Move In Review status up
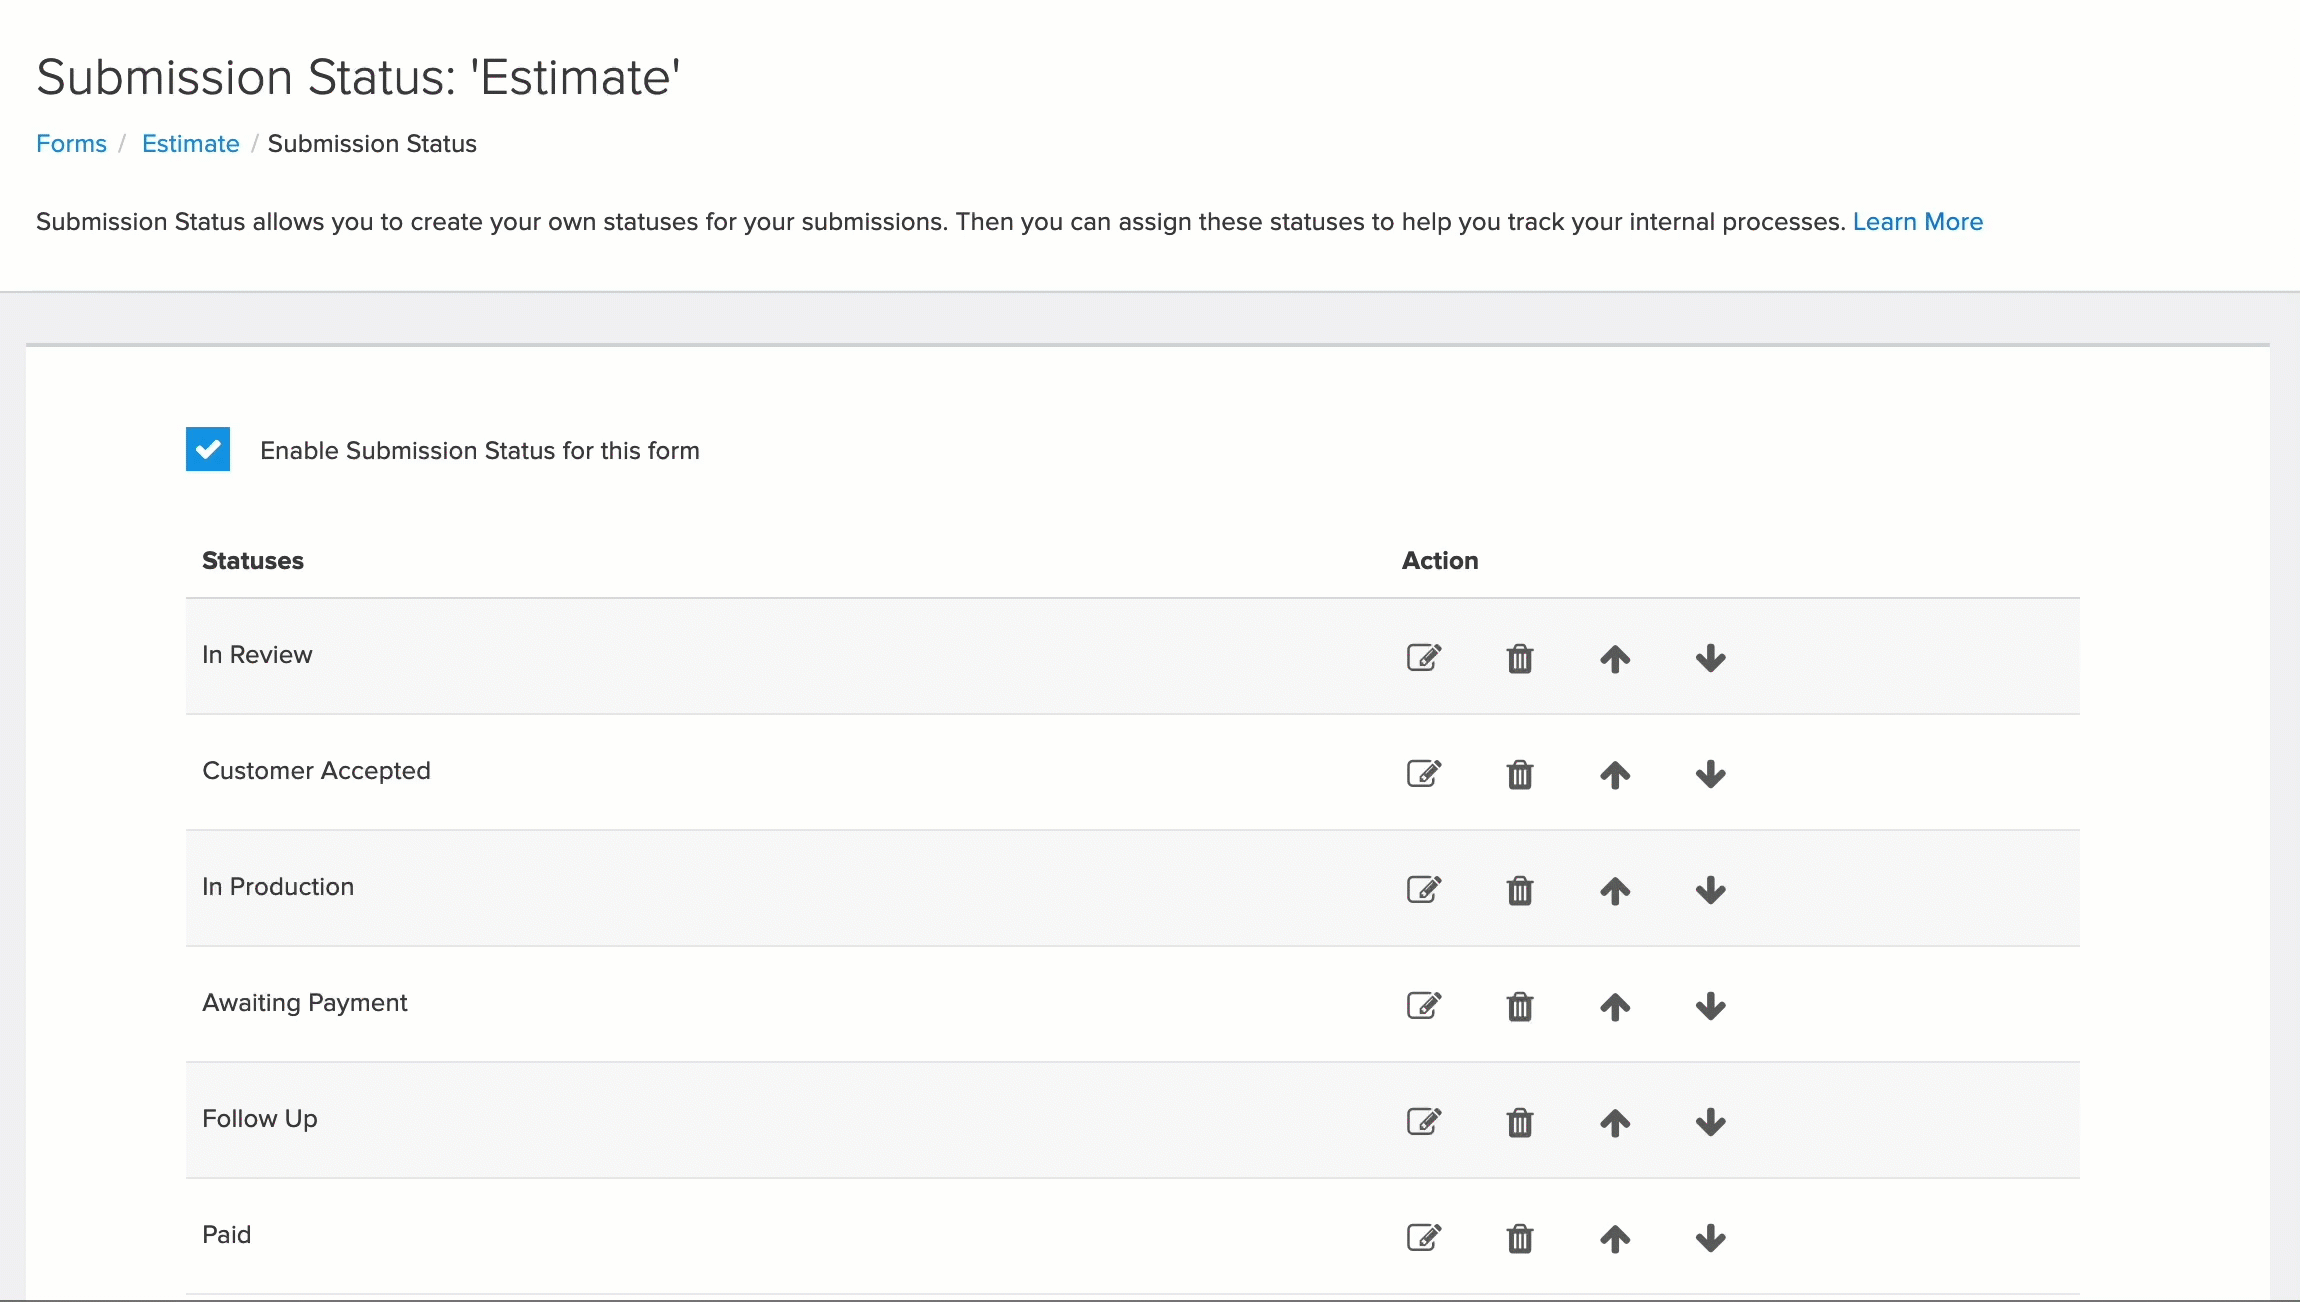This screenshot has width=2300, height=1302. (x=1615, y=658)
